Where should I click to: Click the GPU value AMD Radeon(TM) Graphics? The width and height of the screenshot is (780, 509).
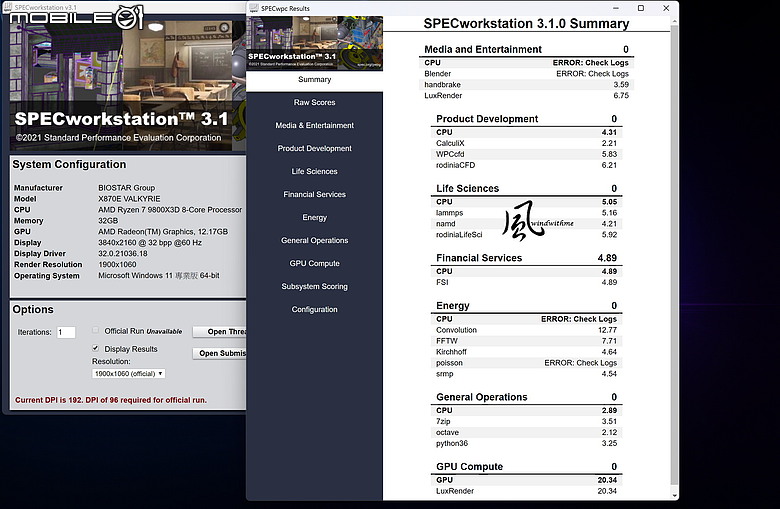point(163,232)
